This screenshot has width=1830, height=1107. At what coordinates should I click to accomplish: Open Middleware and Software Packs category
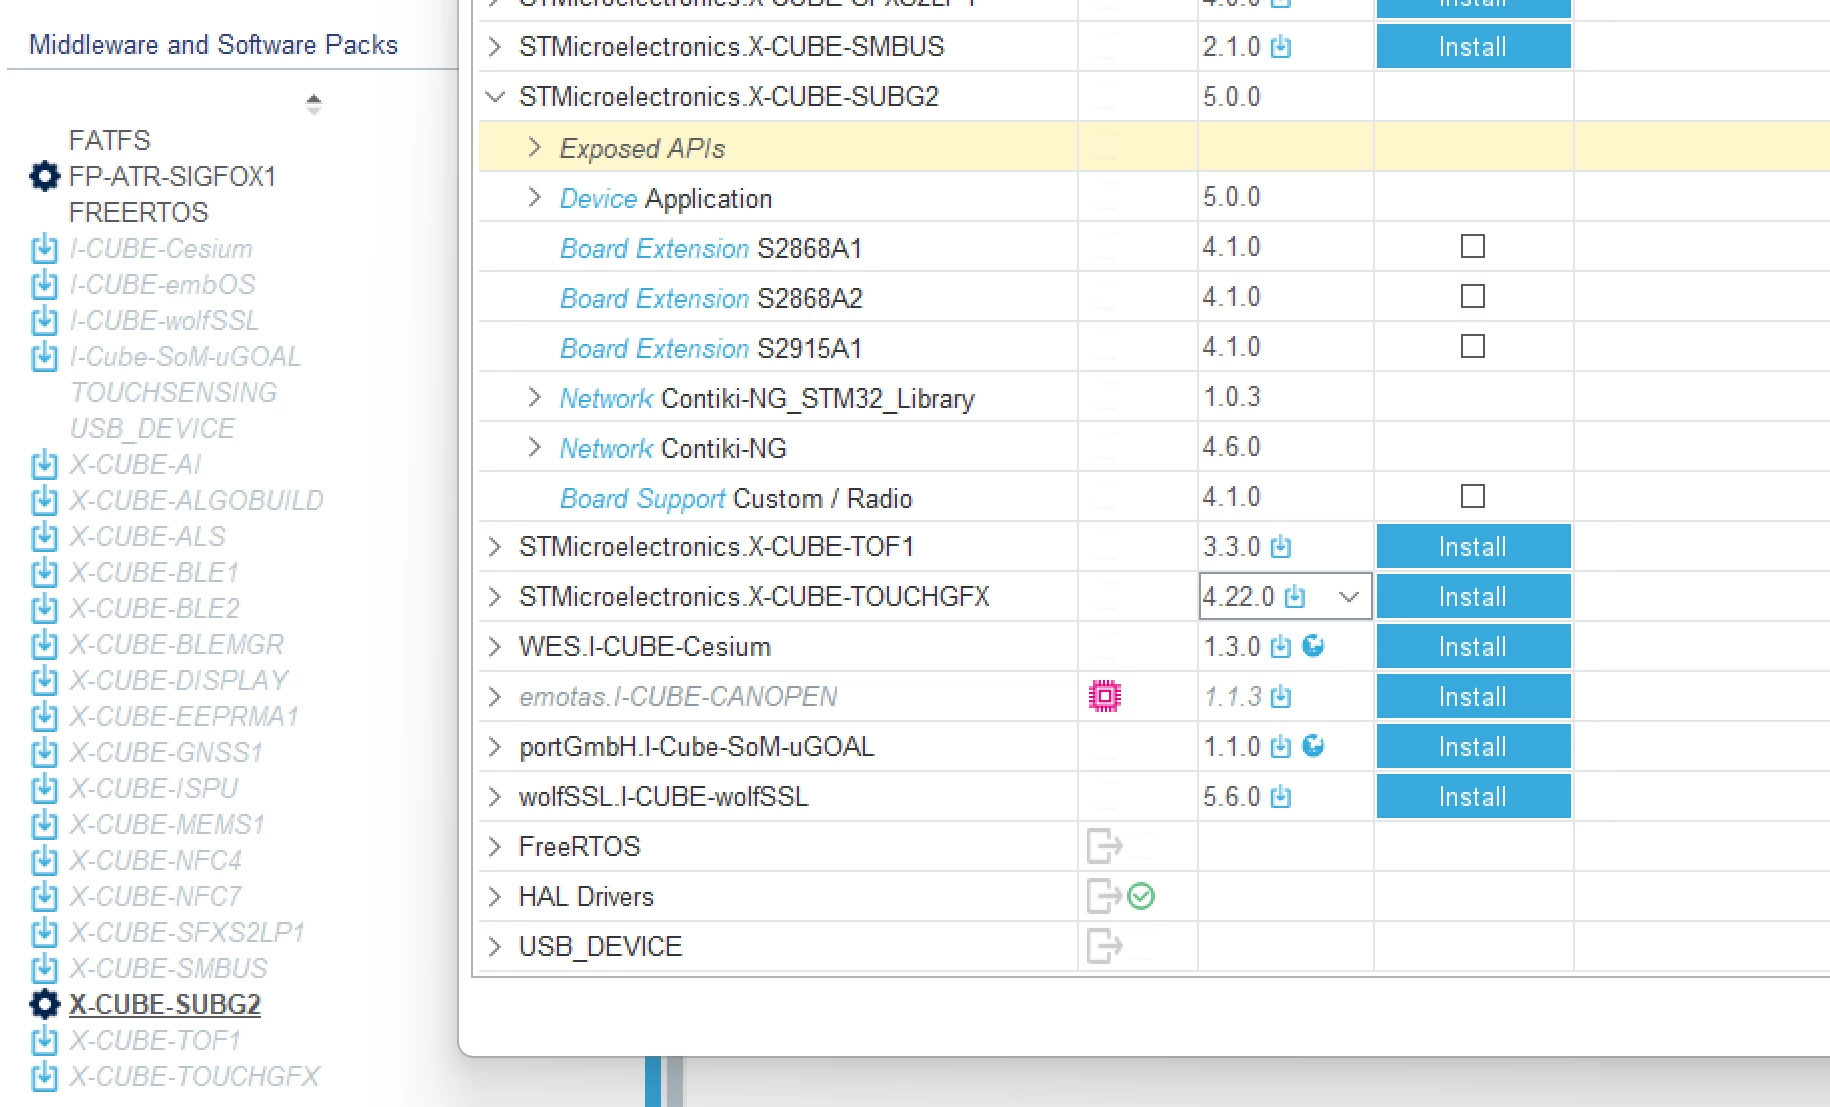[x=213, y=45]
